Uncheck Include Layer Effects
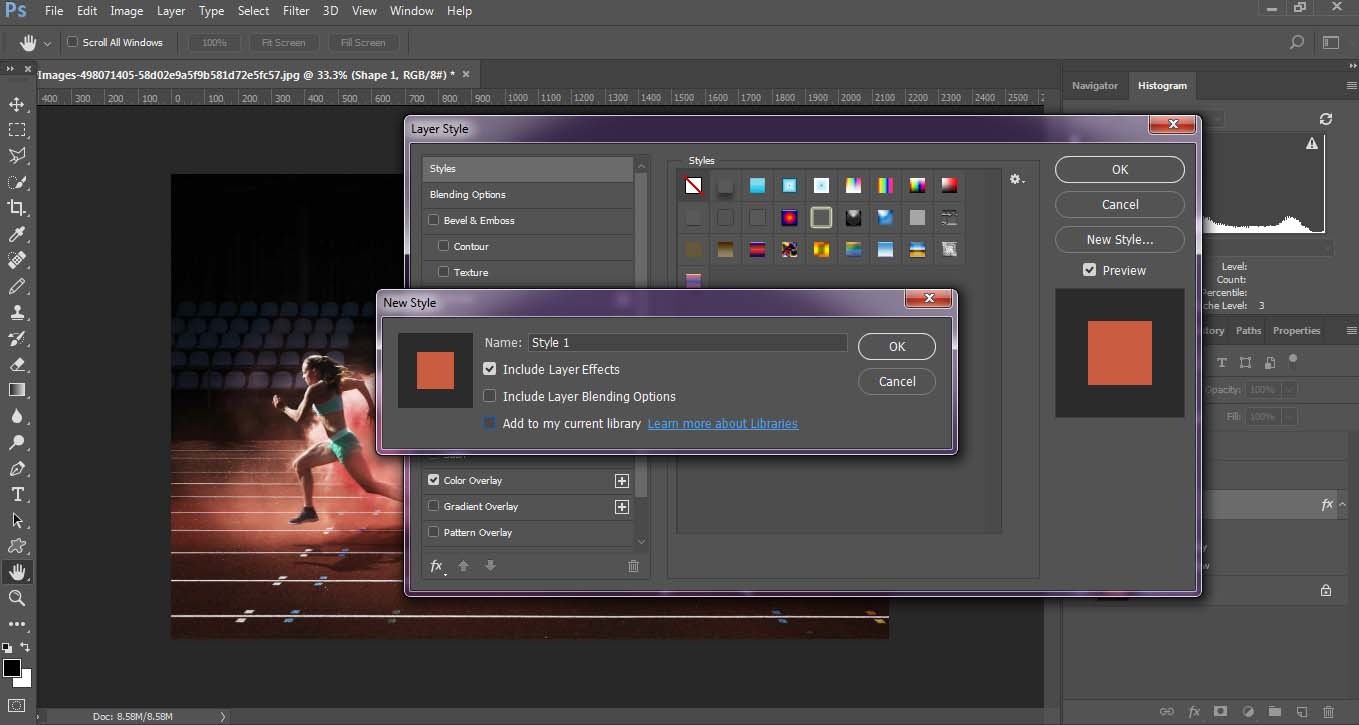1359x725 pixels. click(489, 369)
